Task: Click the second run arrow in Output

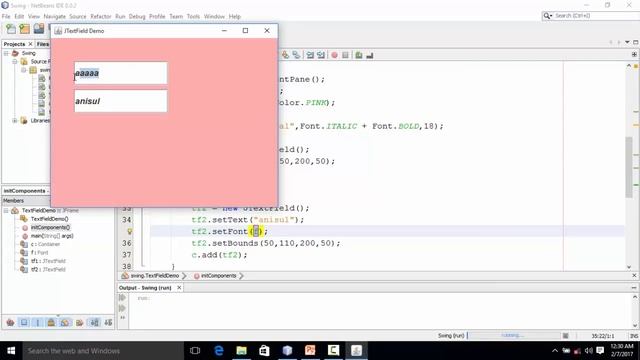Action: tap(122, 308)
